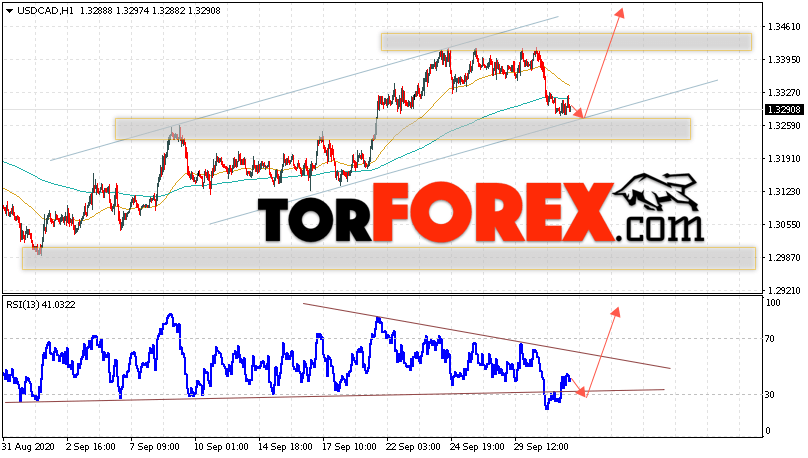808x458 pixels.
Task: Select the time axis label 7 Sep 09:00
Action: tap(155, 447)
